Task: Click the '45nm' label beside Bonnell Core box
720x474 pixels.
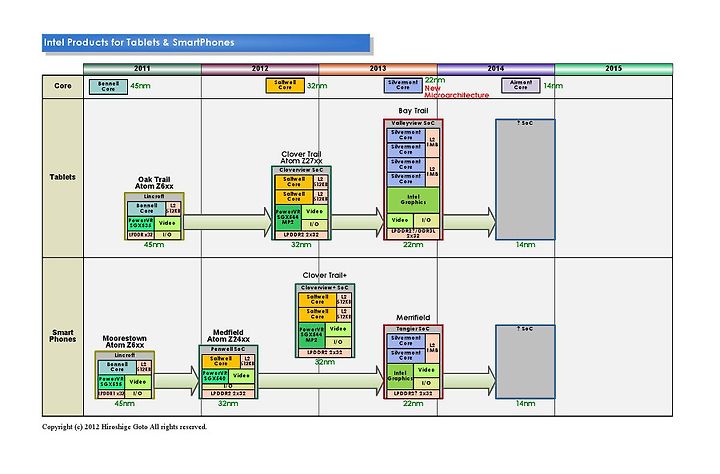Action: (140, 86)
